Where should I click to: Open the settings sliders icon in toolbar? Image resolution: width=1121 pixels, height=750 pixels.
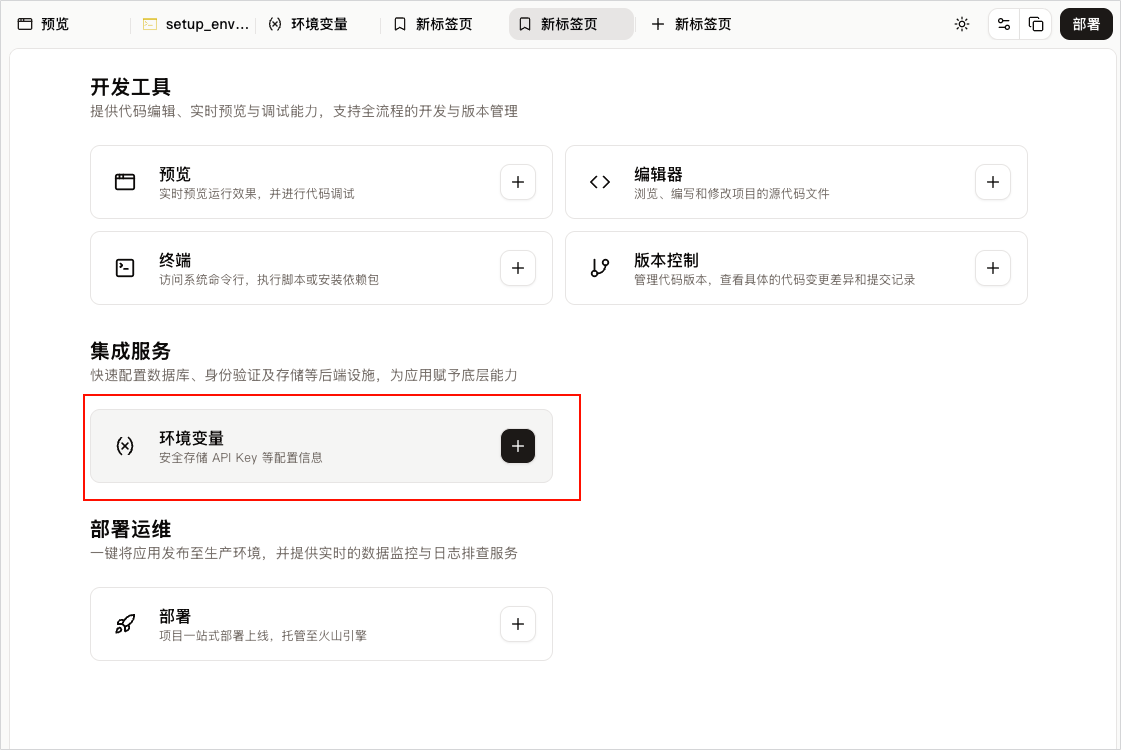coord(1004,24)
